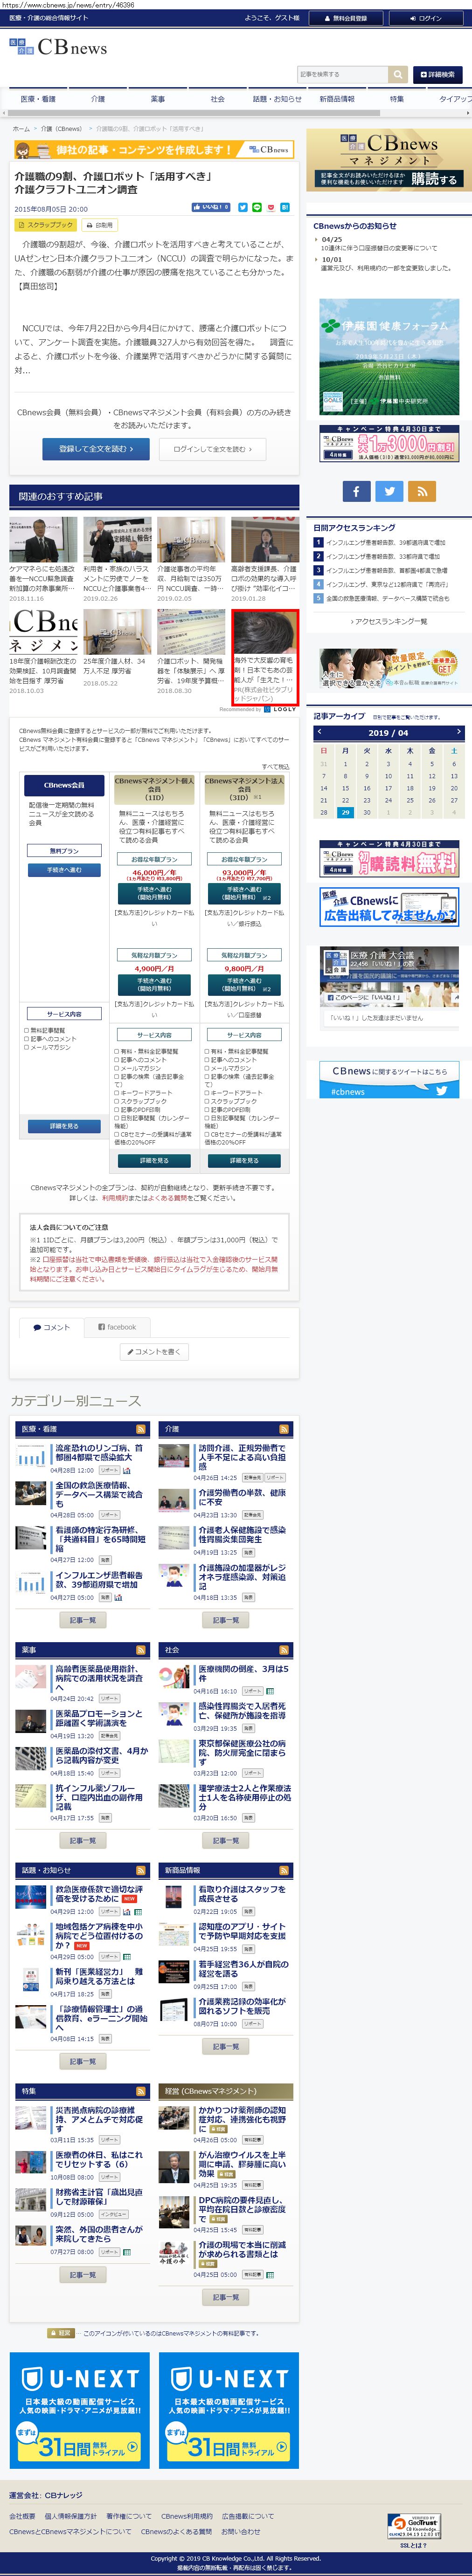
Task: Open the blue Facebook page icon
Action: point(357,490)
